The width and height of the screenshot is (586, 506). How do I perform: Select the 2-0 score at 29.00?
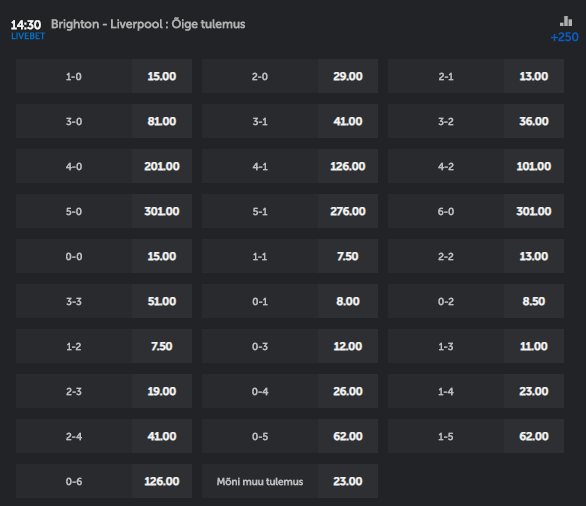(x=290, y=76)
